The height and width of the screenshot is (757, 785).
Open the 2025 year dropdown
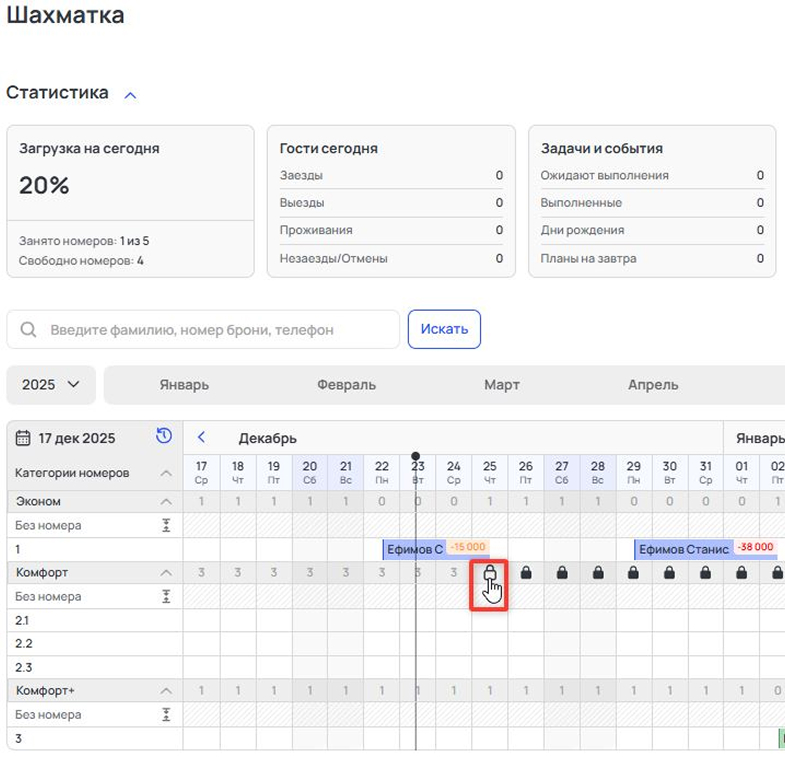pyautogui.click(x=51, y=385)
